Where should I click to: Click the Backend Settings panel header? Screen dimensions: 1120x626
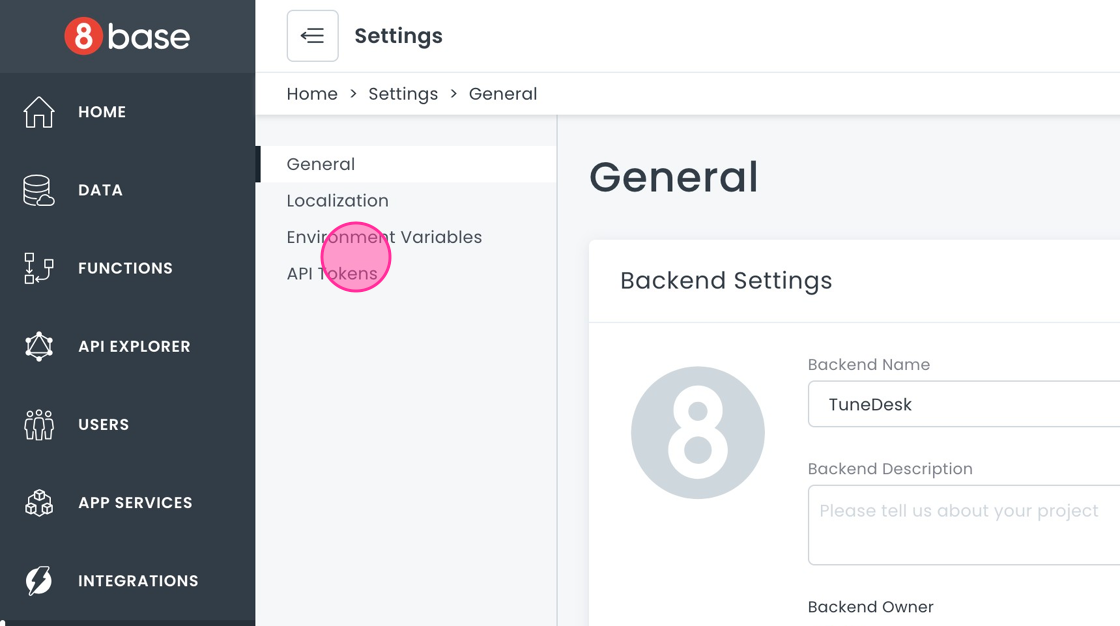tap(726, 281)
